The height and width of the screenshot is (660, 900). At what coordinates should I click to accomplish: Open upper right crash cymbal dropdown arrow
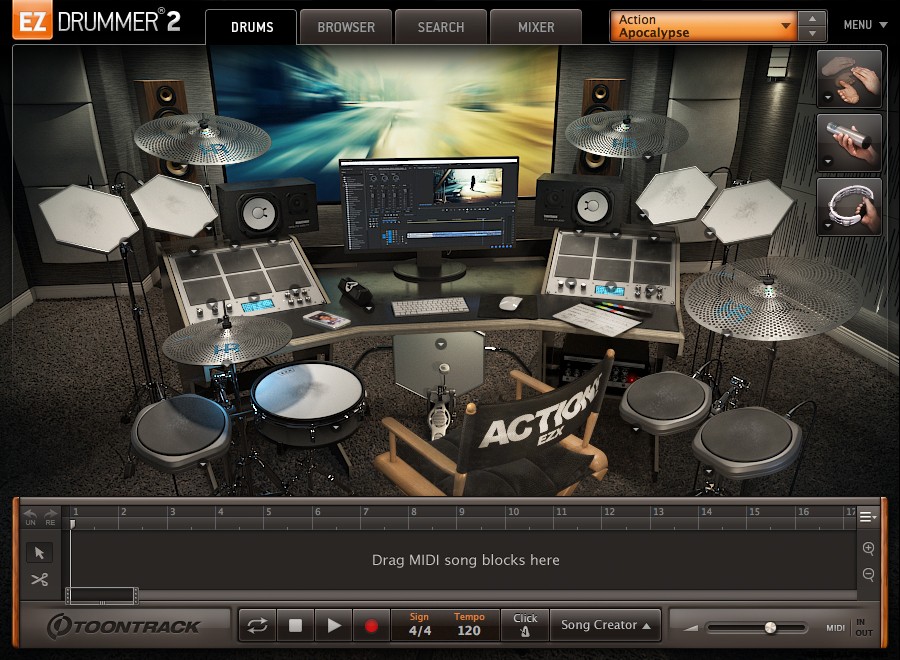point(647,157)
